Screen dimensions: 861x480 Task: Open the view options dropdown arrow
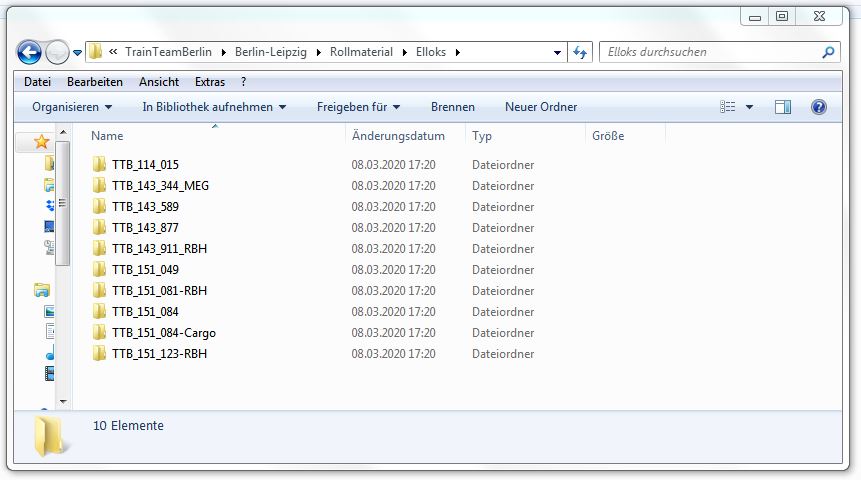click(x=749, y=107)
